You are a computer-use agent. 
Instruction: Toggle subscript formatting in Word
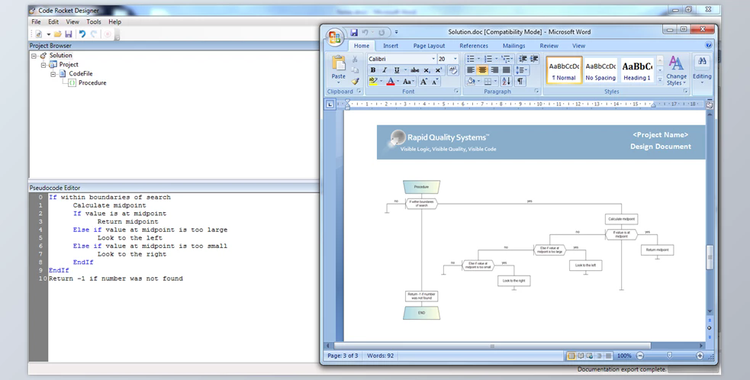click(x=427, y=70)
